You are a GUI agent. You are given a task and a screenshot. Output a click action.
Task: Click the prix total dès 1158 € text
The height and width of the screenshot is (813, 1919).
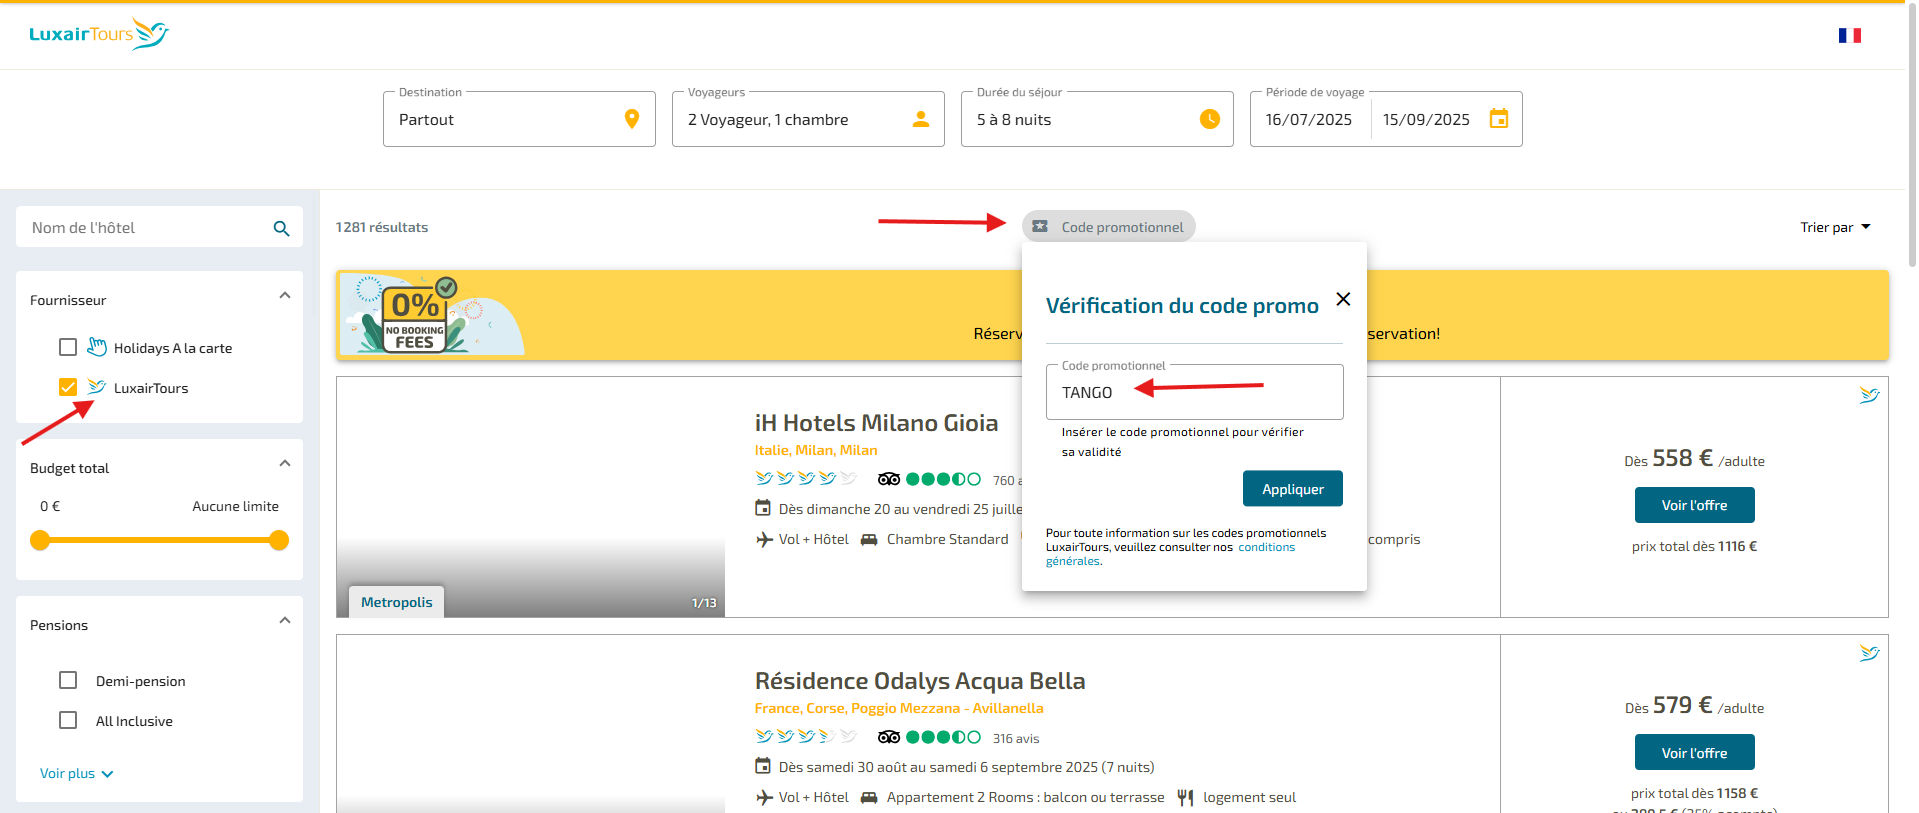coord(1694,793)
